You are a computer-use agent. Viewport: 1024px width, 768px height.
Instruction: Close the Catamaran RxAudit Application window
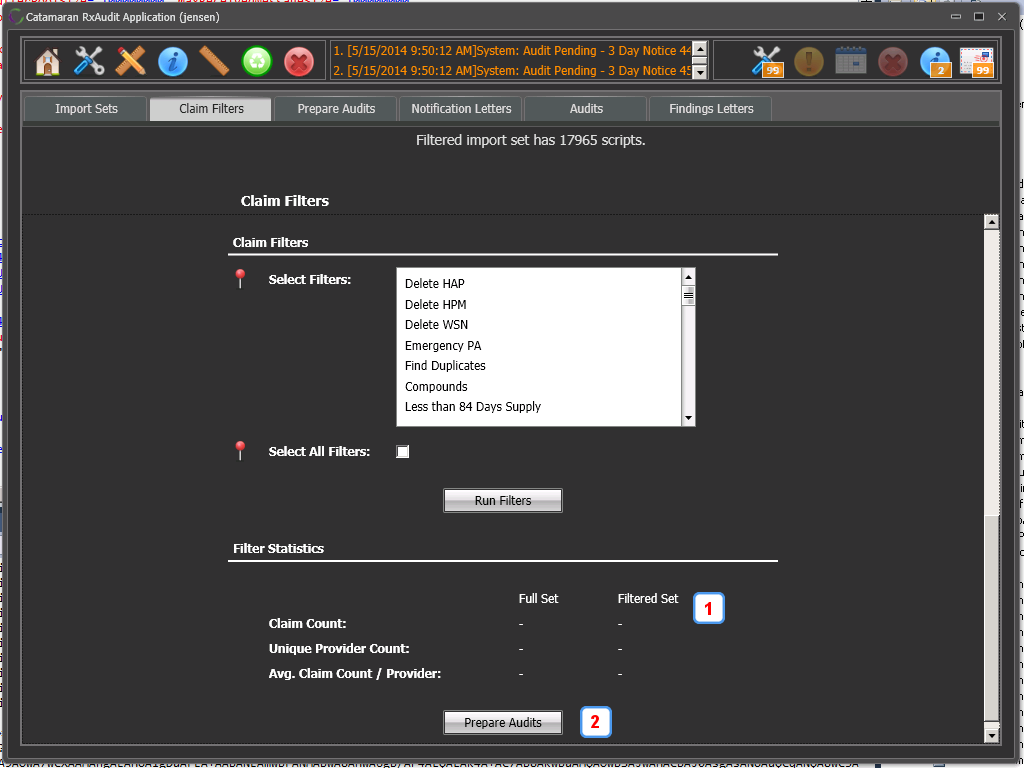click(x=1002, y=17)
